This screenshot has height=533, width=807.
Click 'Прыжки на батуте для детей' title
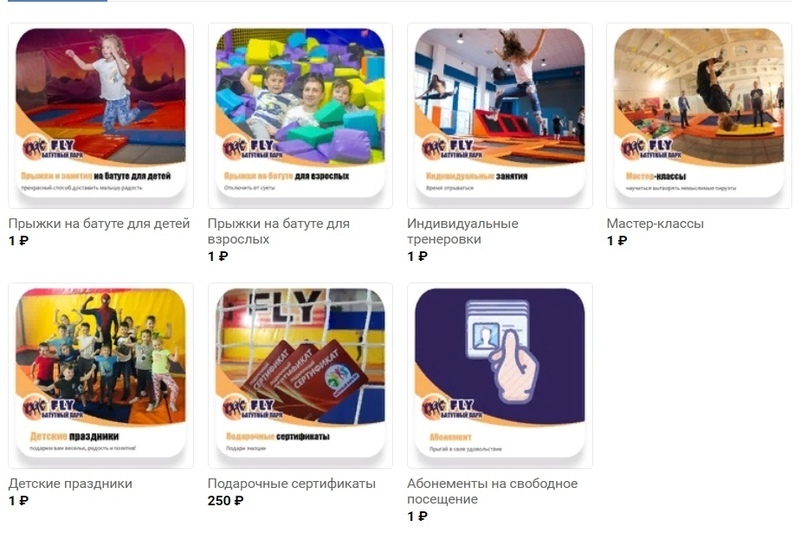coord(99,224)
